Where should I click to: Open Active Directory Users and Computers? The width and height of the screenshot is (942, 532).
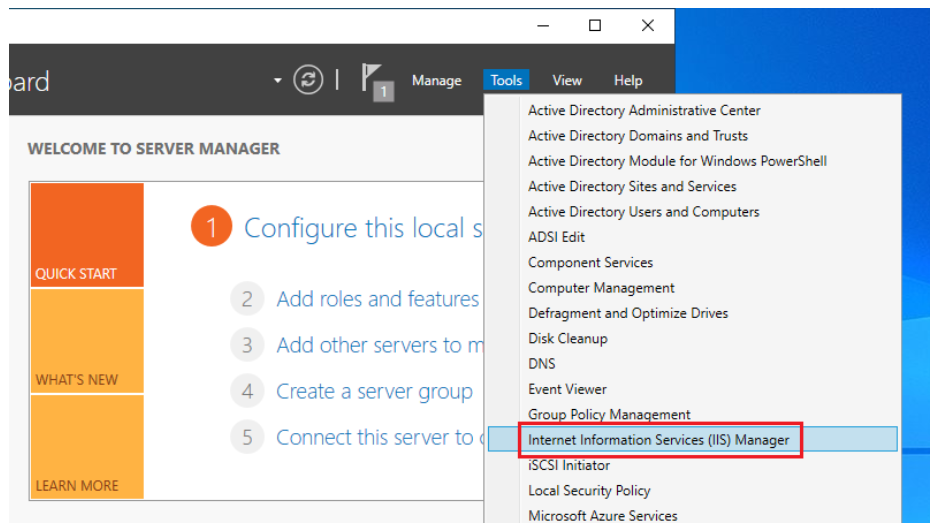[643, 212]
